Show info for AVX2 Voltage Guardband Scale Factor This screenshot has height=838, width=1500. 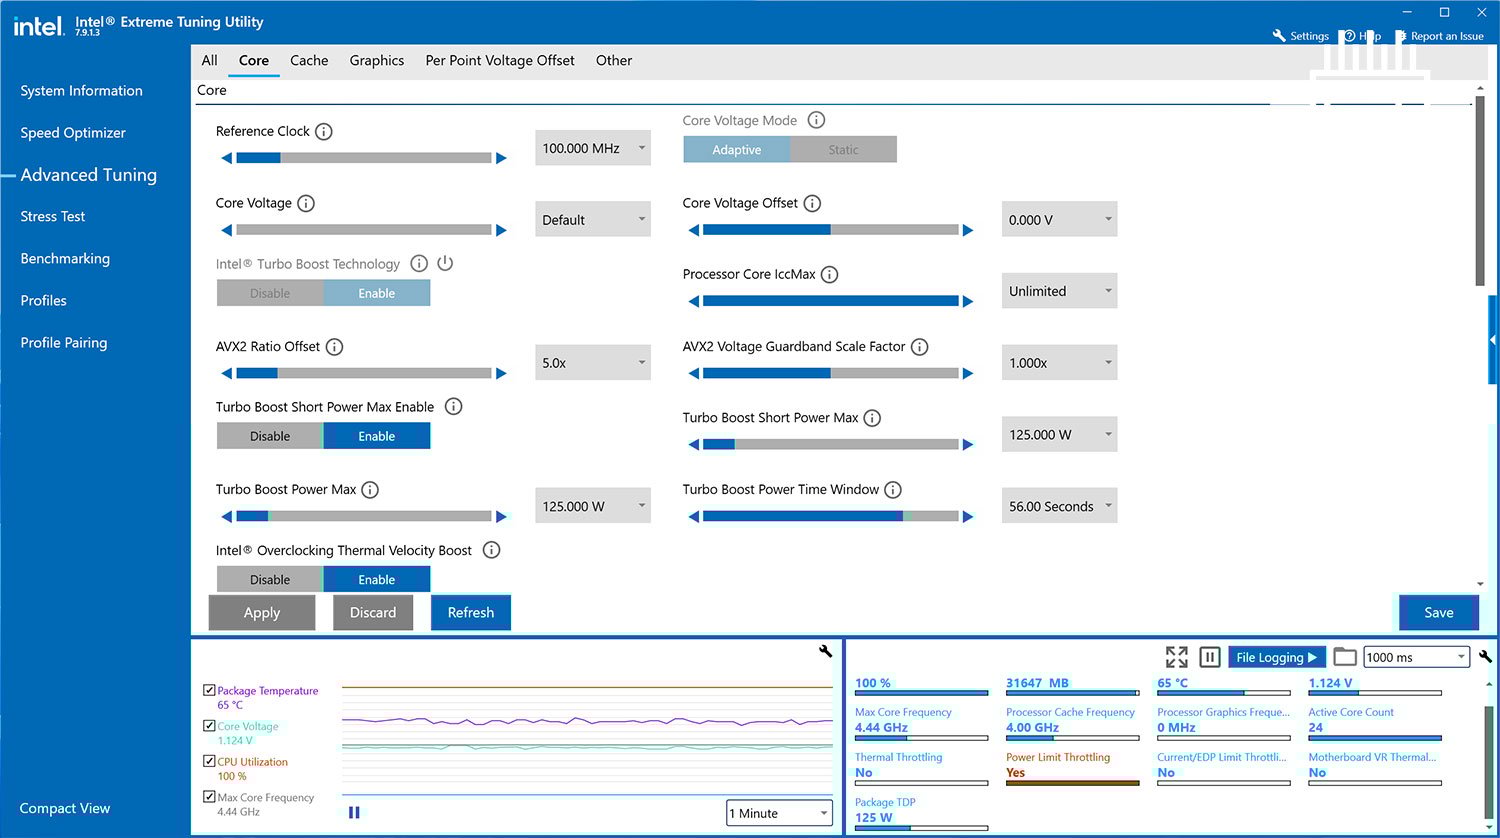(919, 347)
